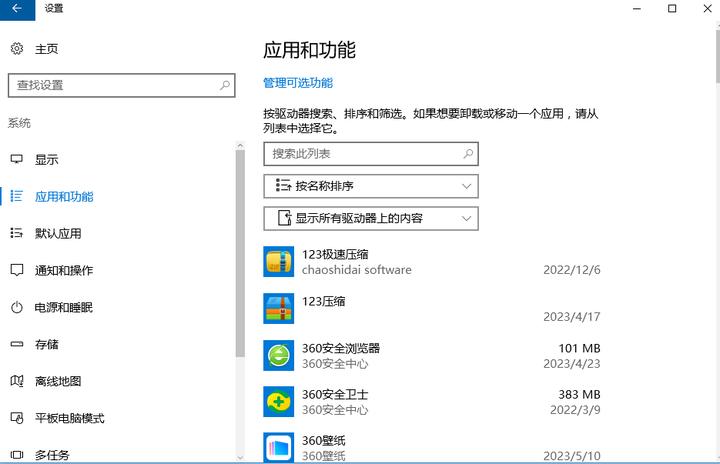Image resolution: width=720 pixels, height=464 pixels.
Task: Select the 360壁纸 app name
Action: click(323, 441)
